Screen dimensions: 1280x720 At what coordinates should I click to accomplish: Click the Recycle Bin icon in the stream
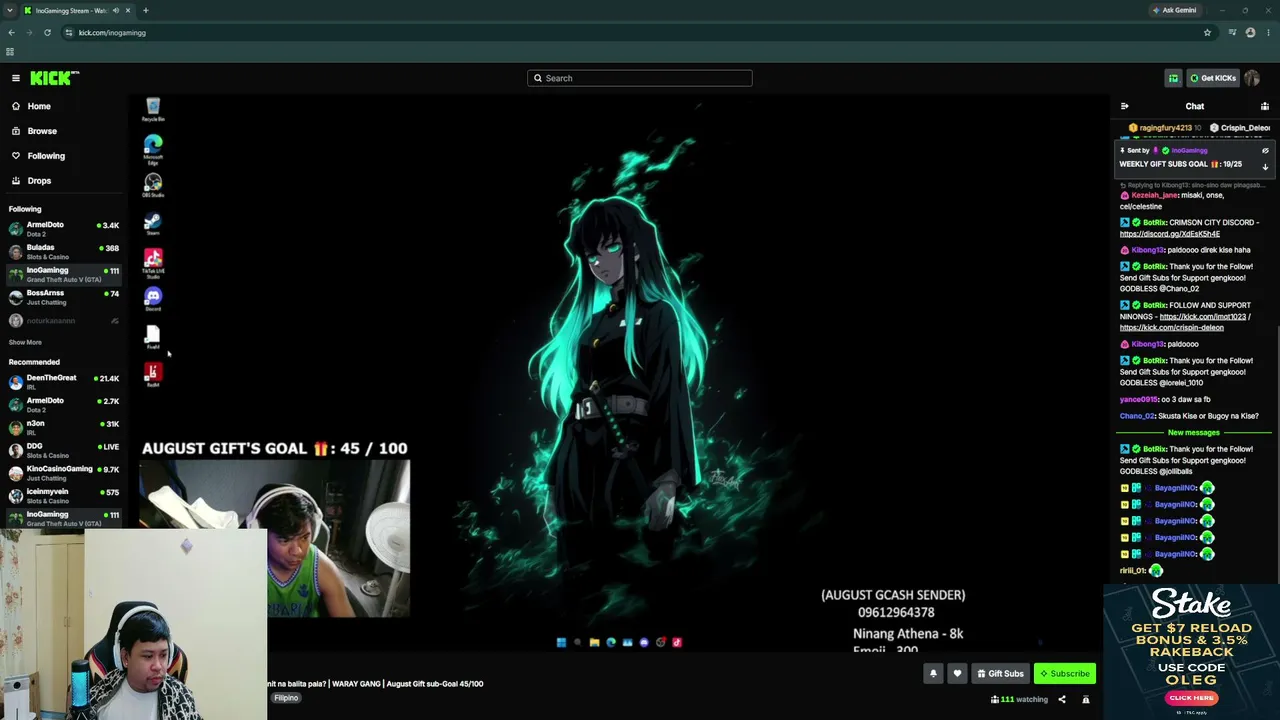[x=153, y=109]
